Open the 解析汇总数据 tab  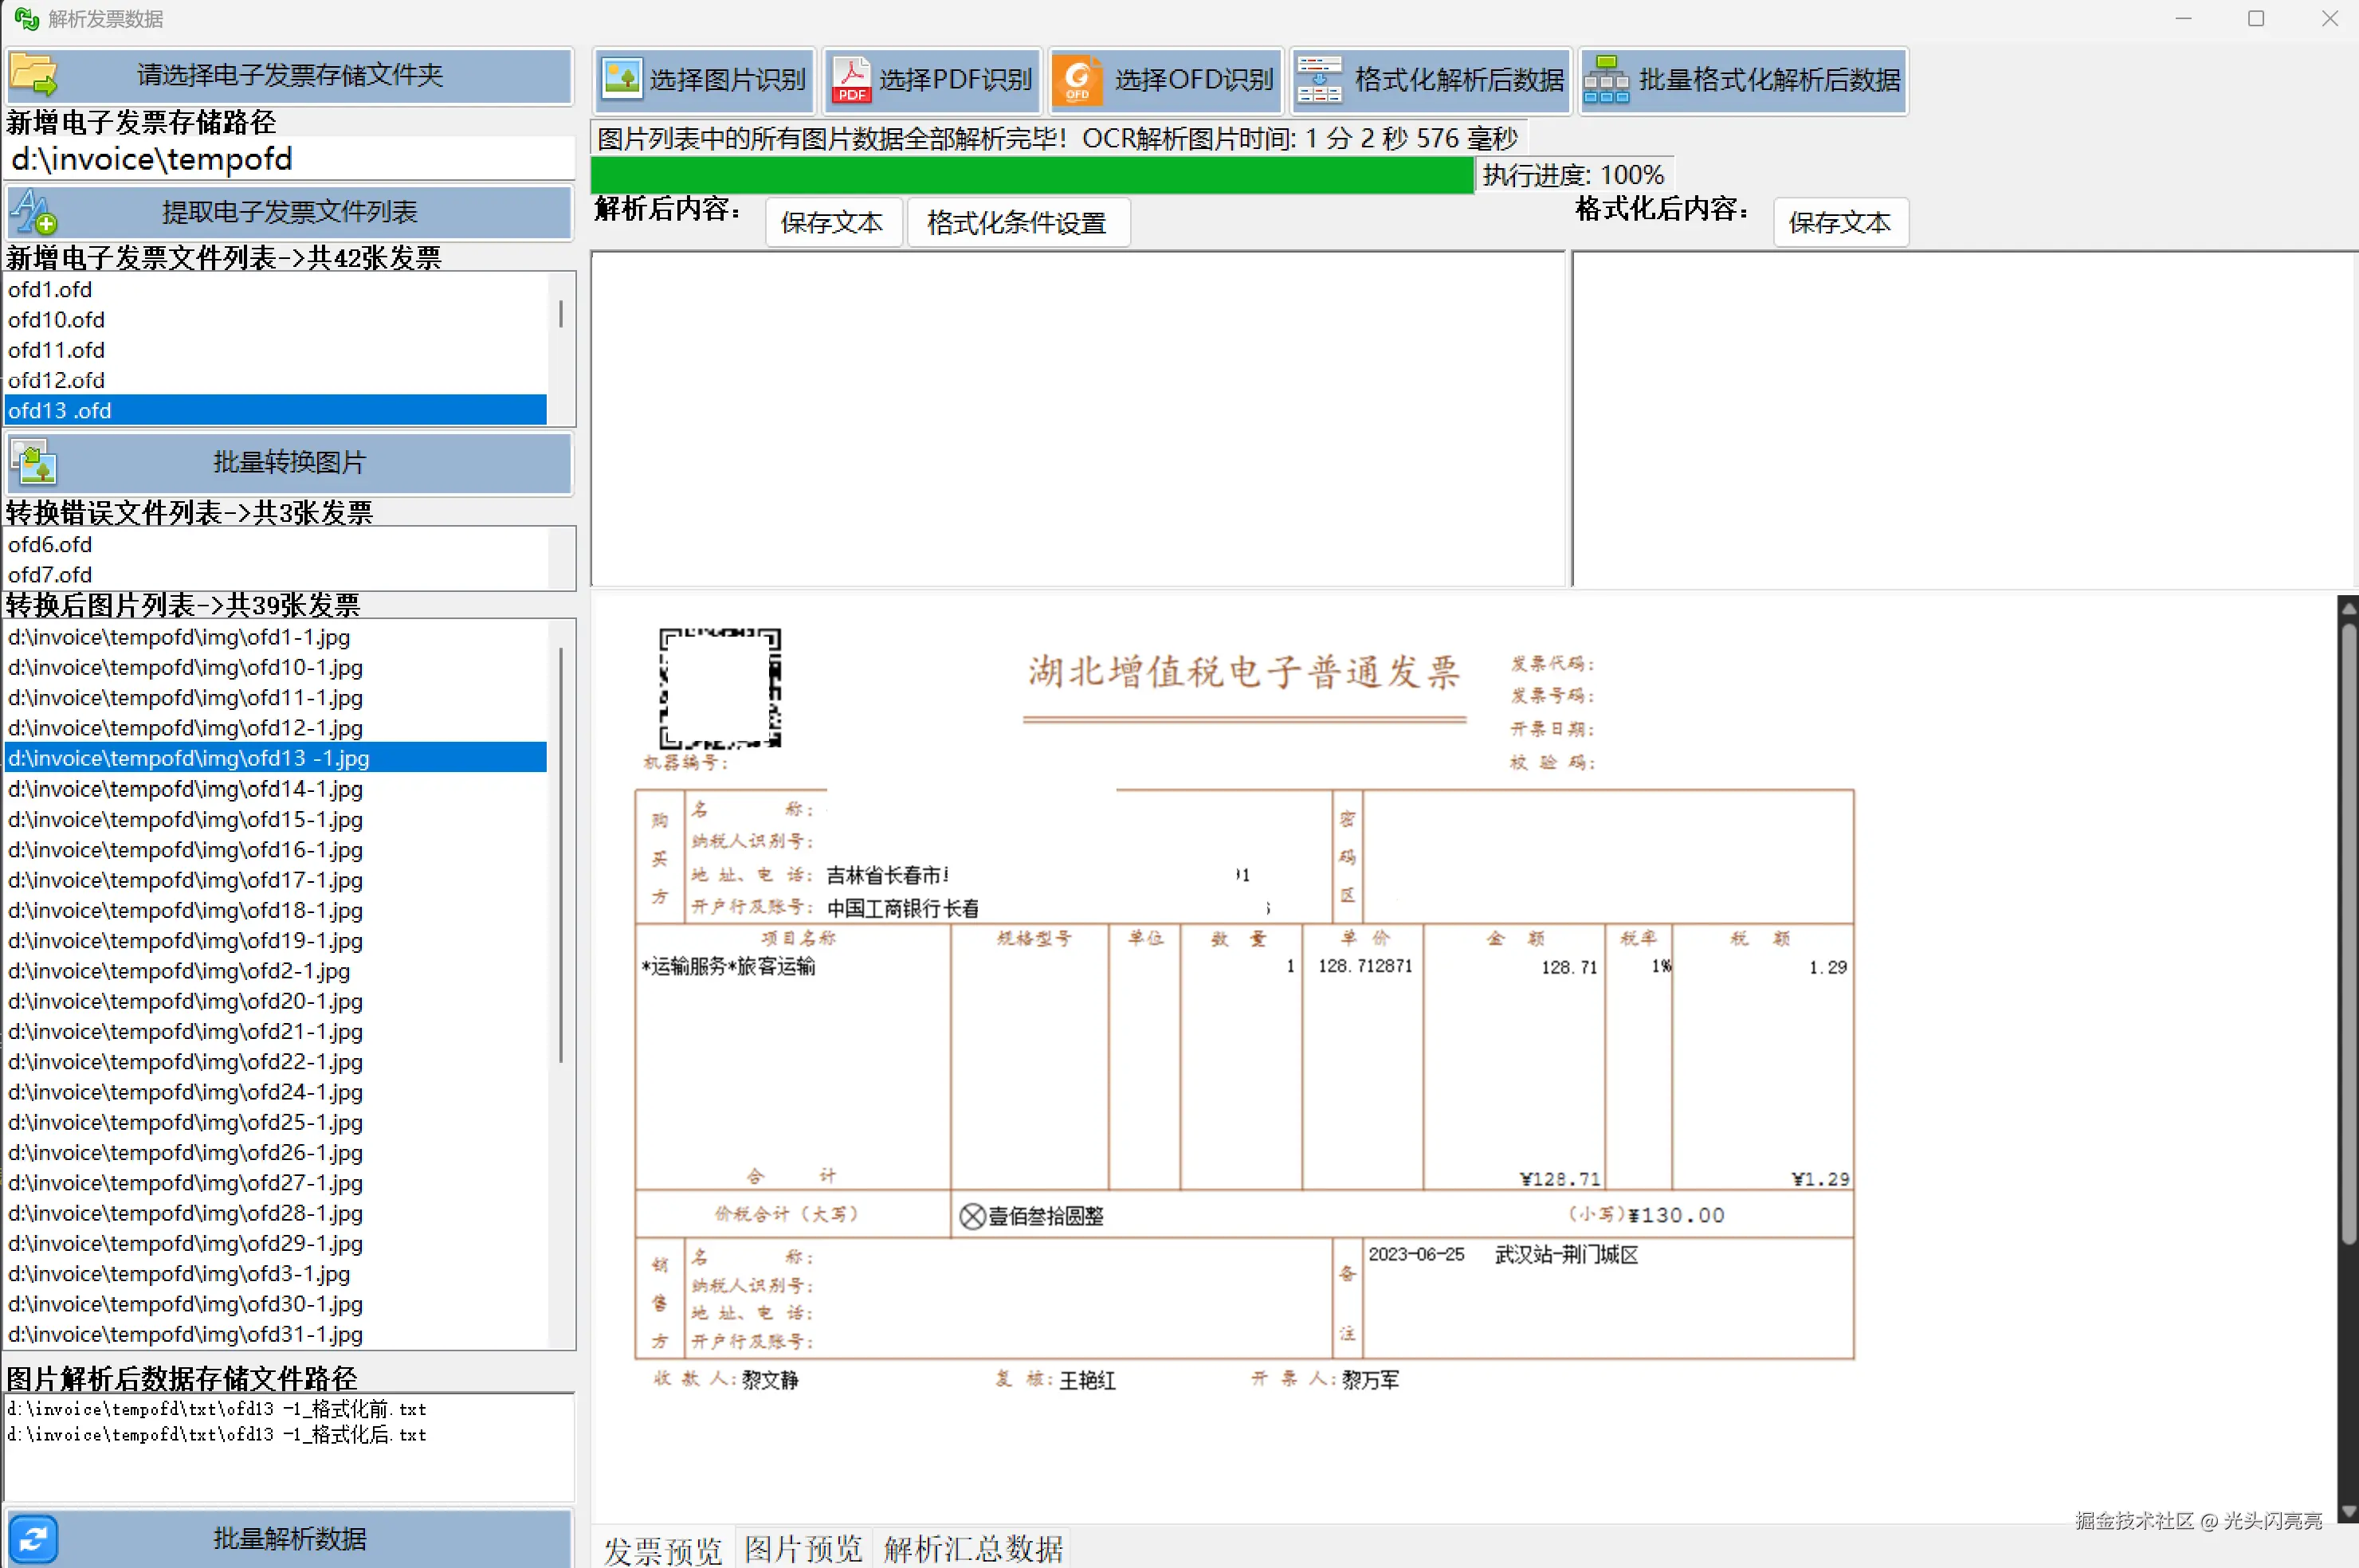coord(972,1548)
